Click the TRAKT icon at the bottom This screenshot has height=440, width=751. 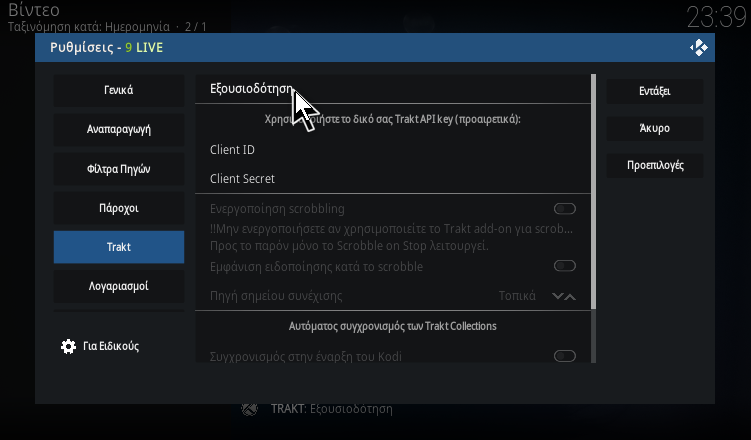pyautogui.click(x=249, y=409)
